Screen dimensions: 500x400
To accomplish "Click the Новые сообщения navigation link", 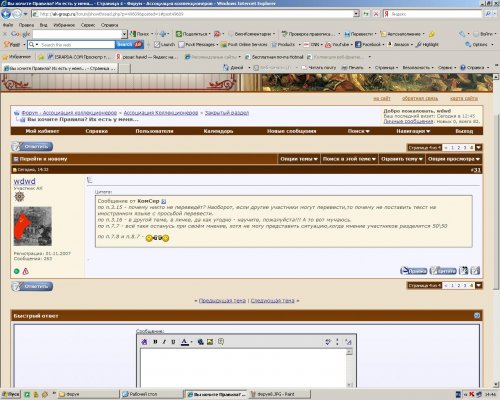I will pos(292,131).
